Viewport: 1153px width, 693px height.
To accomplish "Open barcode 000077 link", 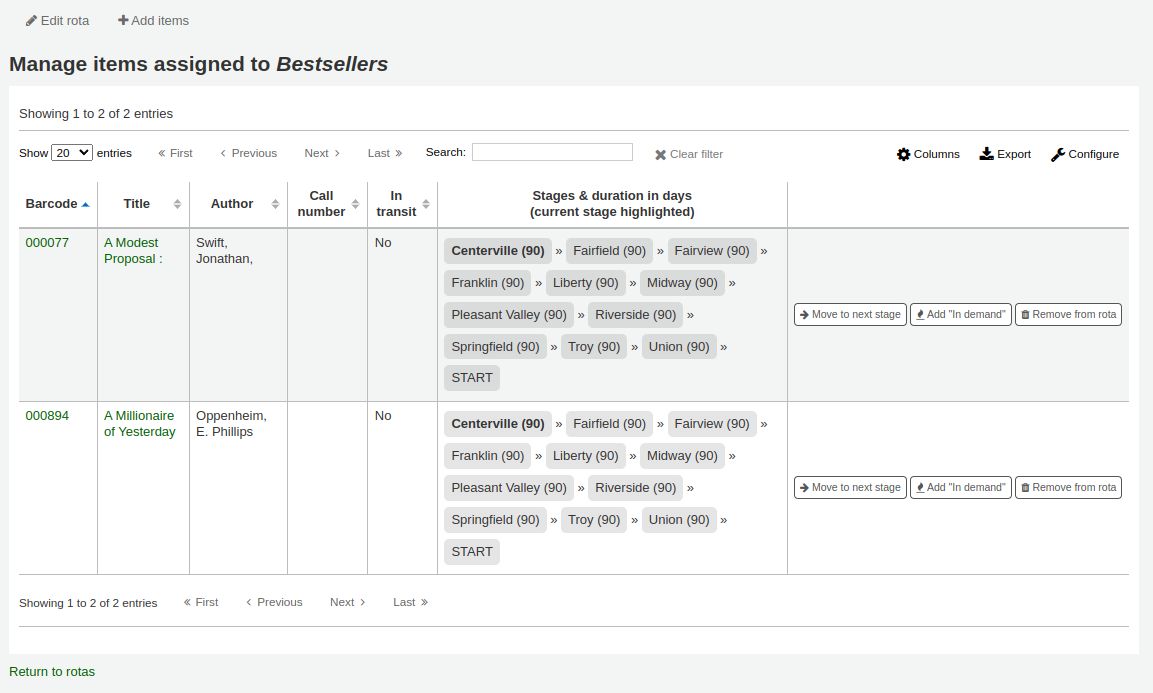I will (x=47, y=243).
